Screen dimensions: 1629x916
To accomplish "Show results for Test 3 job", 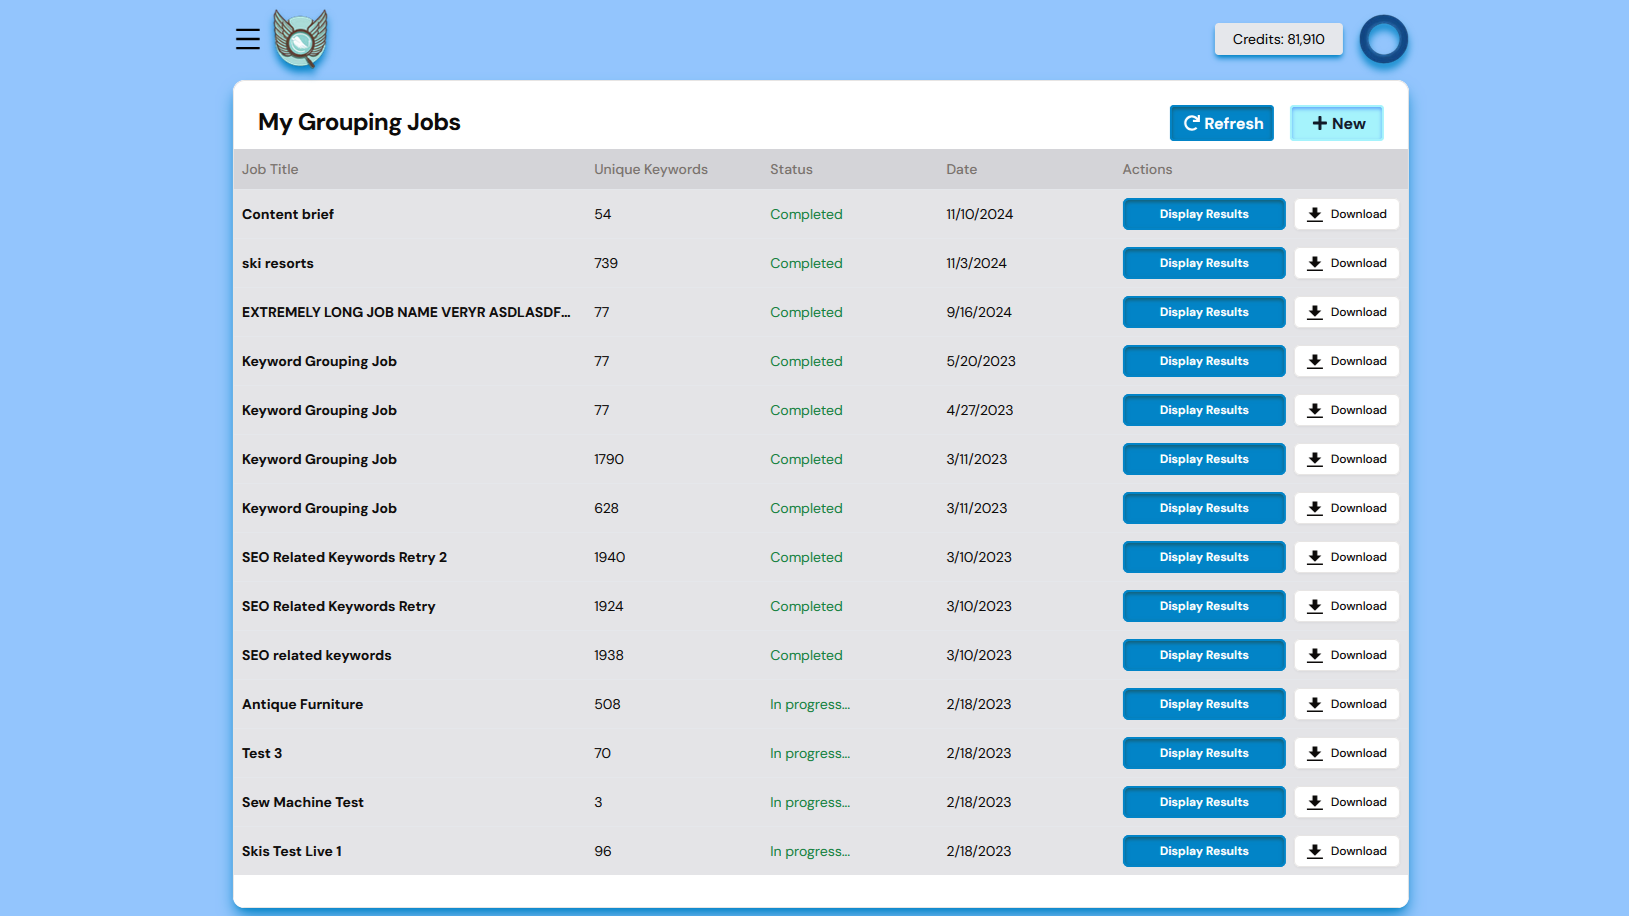I will coord(1203,753).
